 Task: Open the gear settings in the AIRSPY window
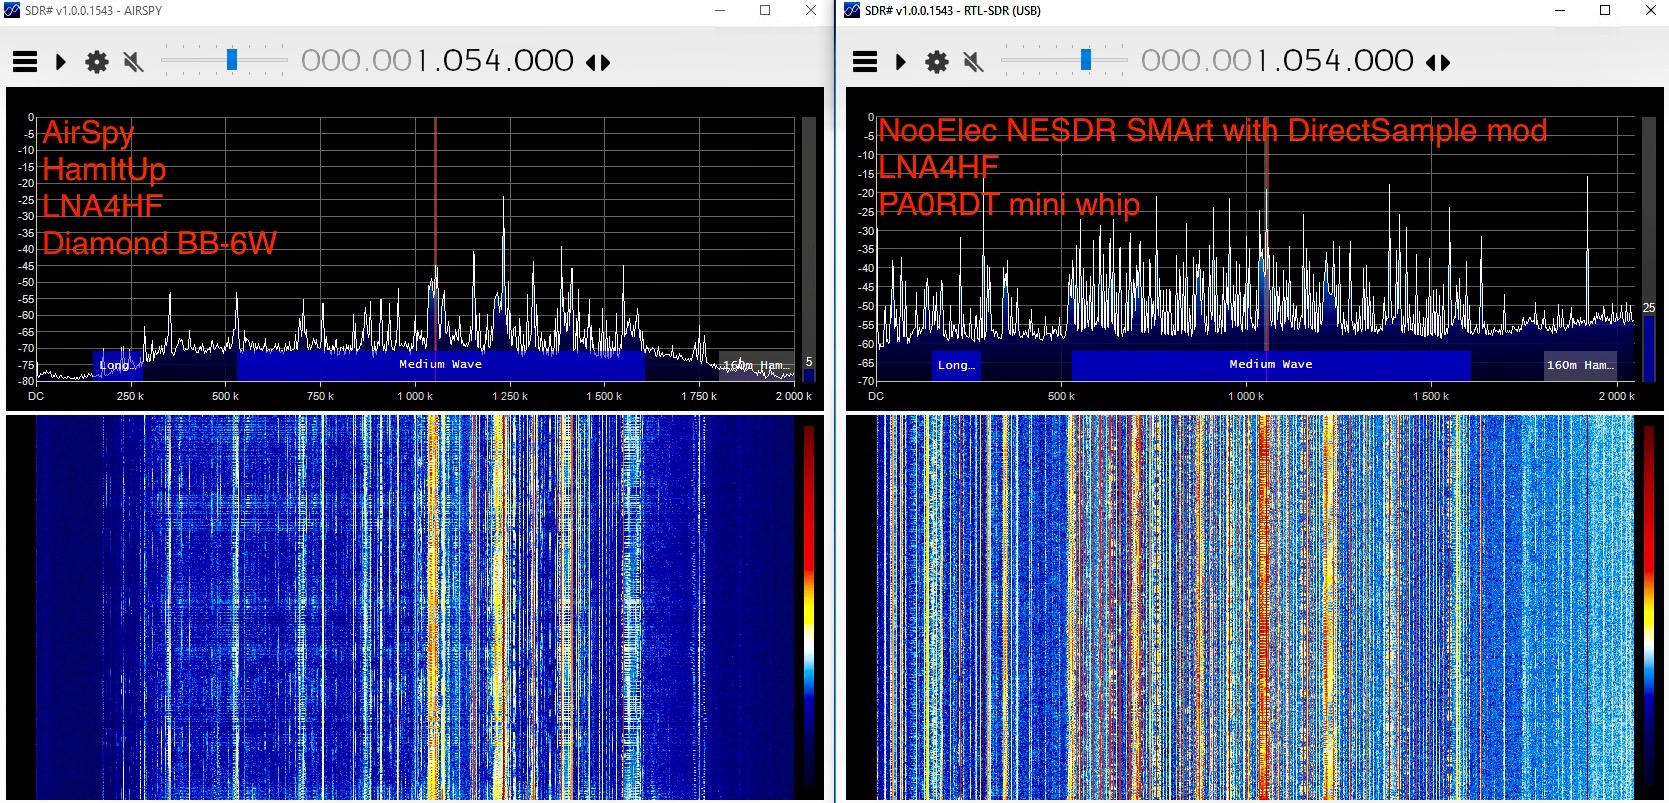point(97,62)
